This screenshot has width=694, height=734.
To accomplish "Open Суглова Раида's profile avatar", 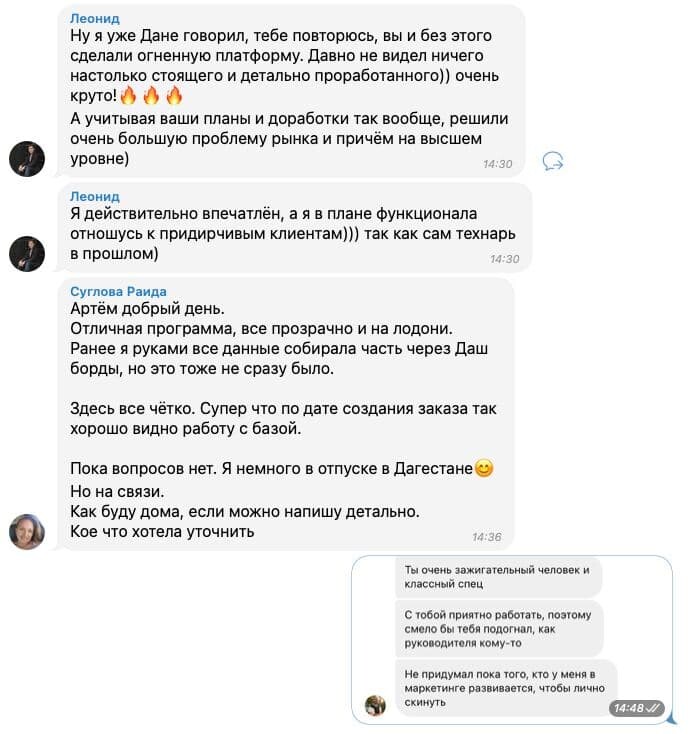I will tap(27, 531).
